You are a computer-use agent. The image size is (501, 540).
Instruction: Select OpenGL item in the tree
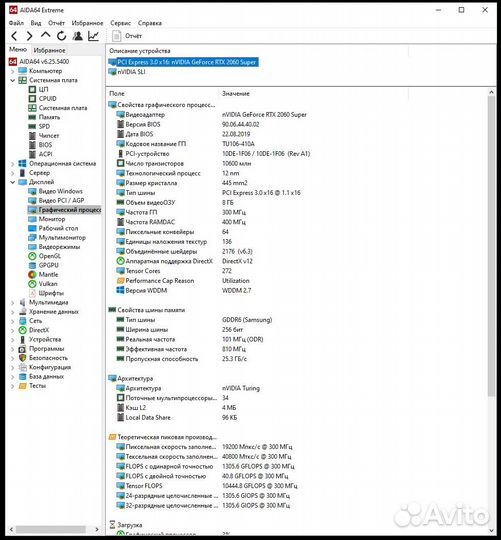tap(50, 256)
